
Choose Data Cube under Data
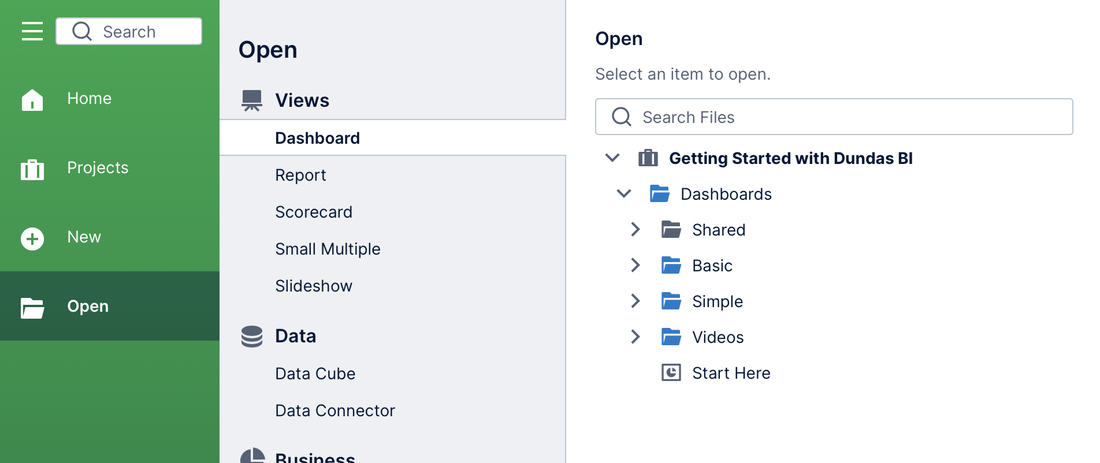(315, 374)
